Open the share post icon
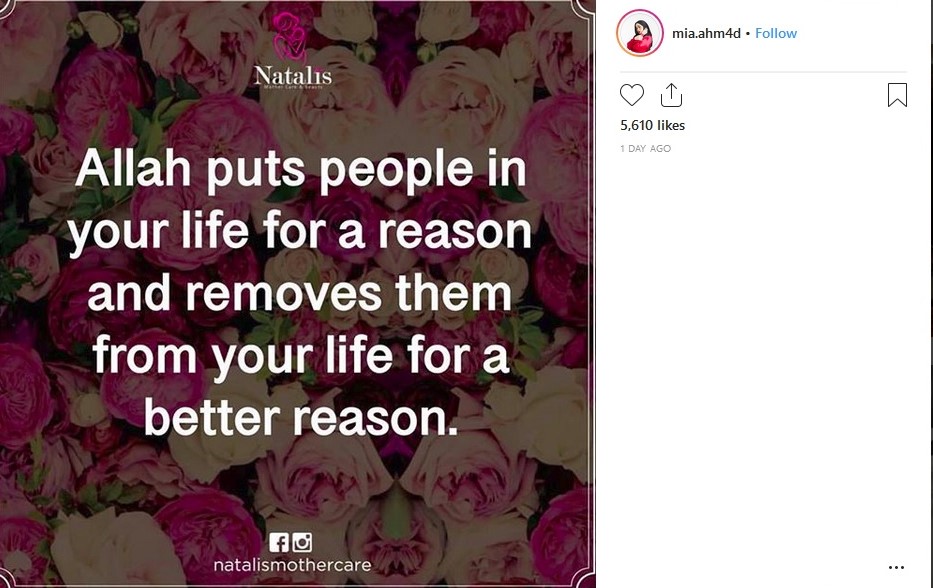This screenshot has height=588, width=933. [x=671, y=95]
